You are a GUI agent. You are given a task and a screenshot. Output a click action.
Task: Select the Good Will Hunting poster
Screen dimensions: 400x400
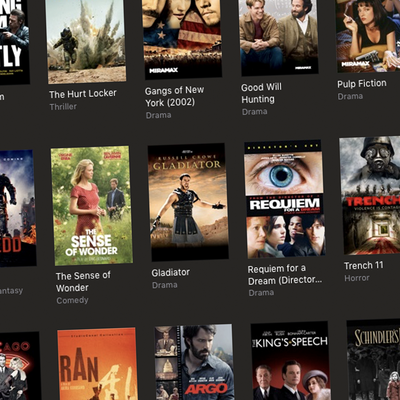tap(278, 37)
